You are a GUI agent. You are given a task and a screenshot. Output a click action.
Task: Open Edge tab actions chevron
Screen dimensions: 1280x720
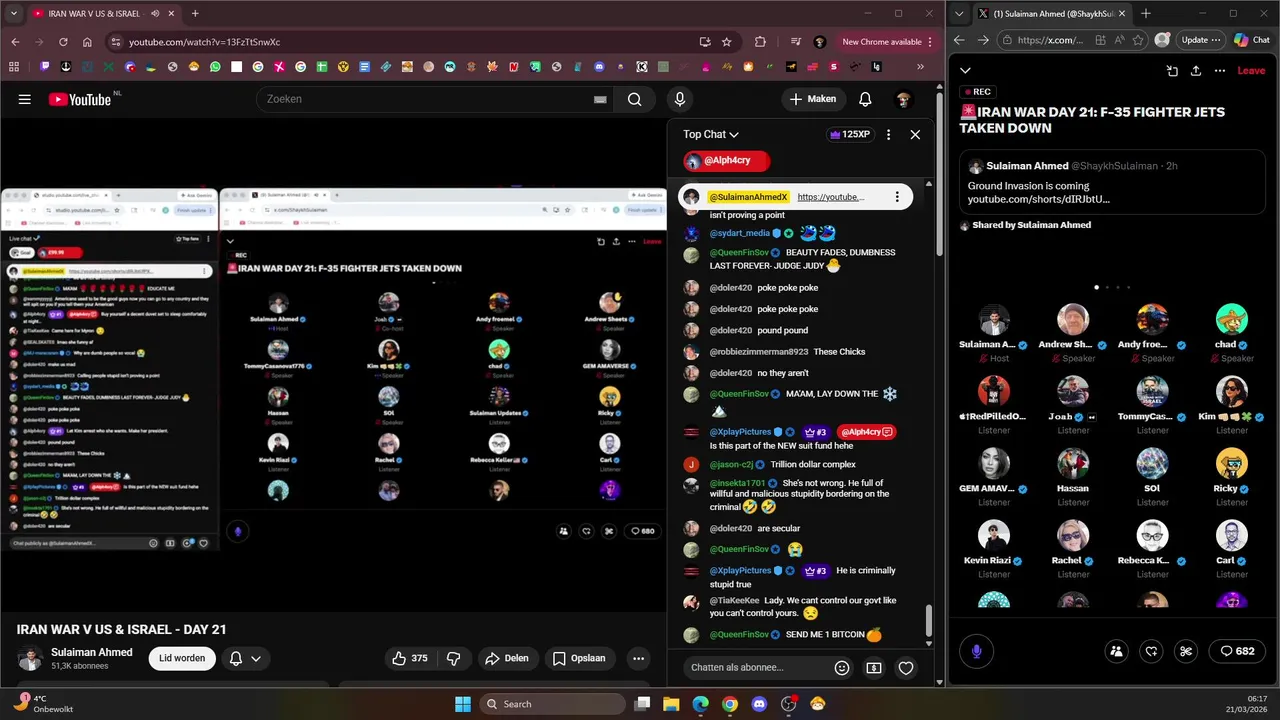pos(961,14)
